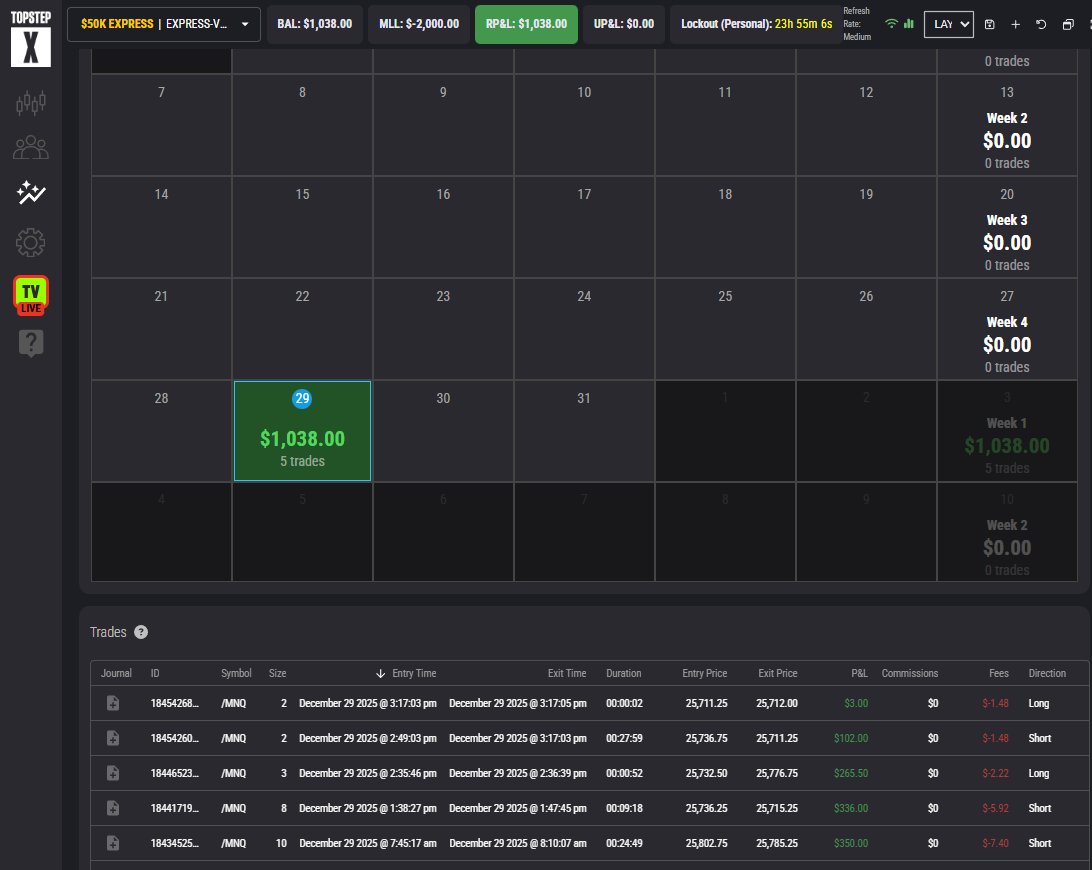Image resolution: width=1092 pixels, height=870 pixels.
Task: Sort by the Size column header
Action: 277,673
